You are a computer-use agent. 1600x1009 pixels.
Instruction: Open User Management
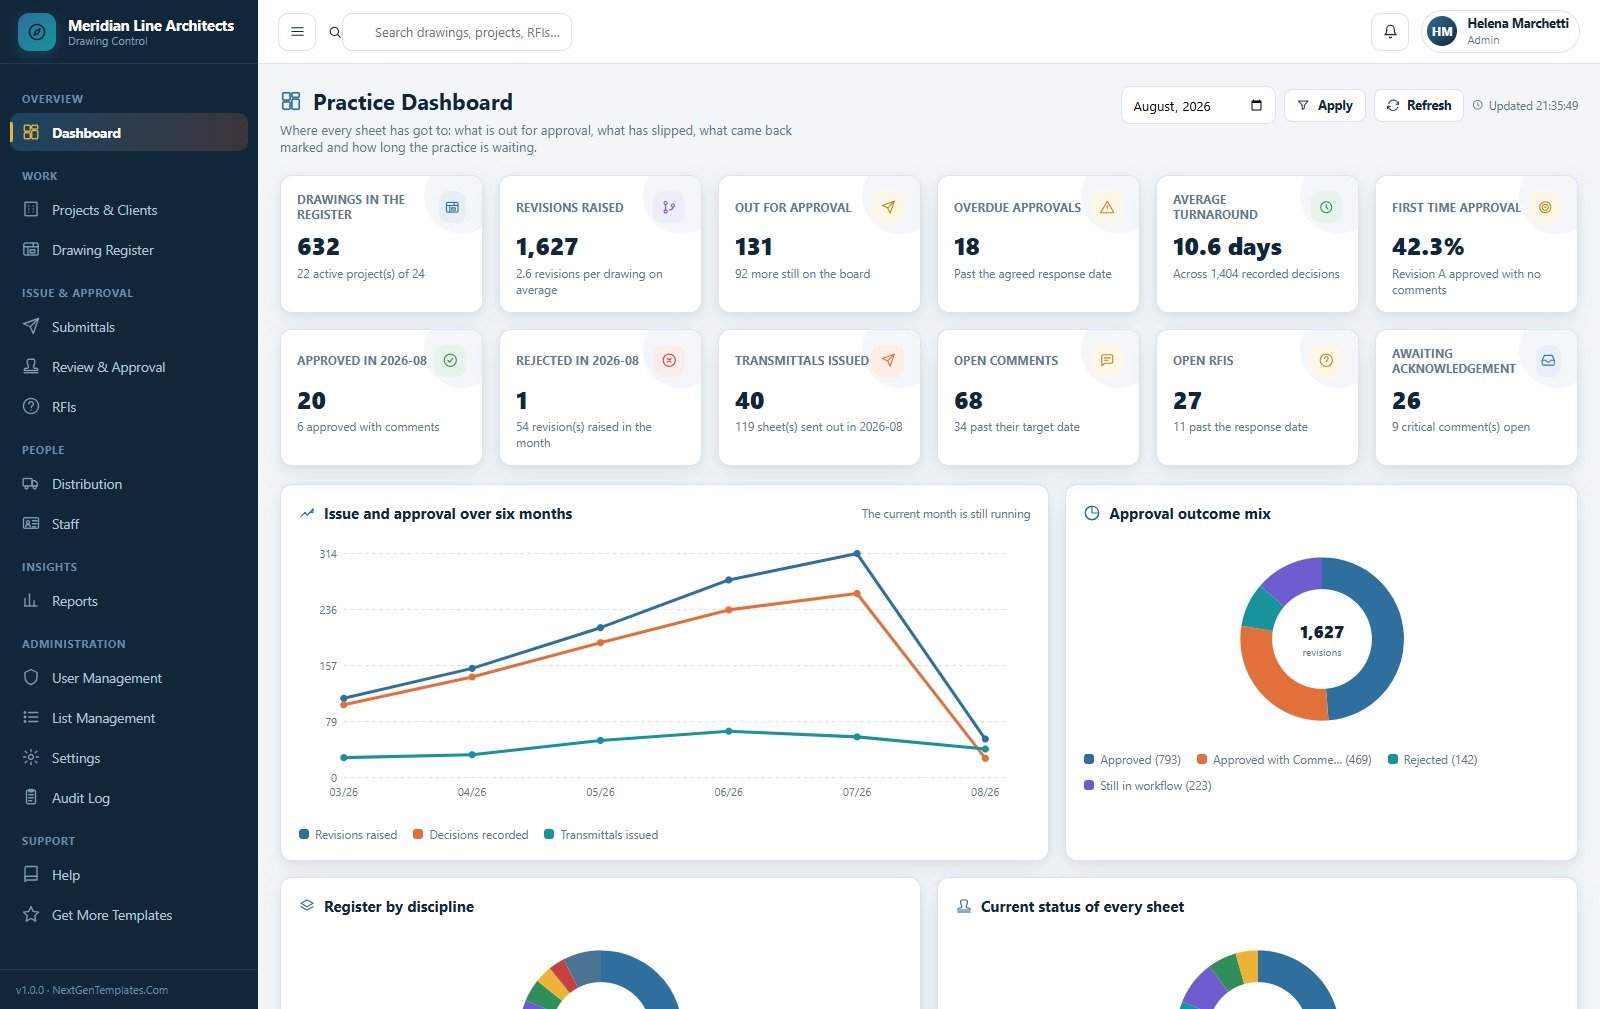pyautogui.click(x=129, y=678)
